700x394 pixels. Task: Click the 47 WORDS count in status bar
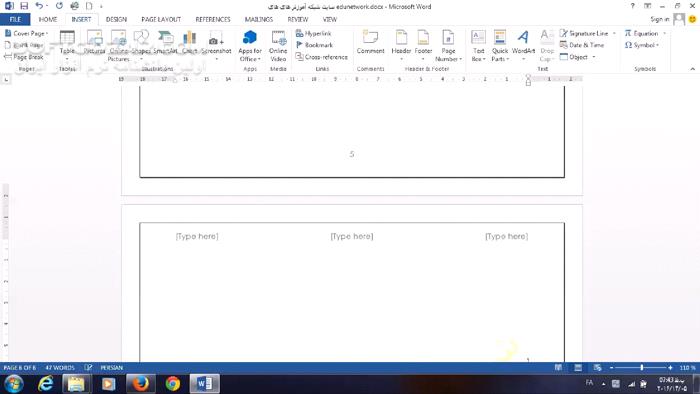pos(60,368)
